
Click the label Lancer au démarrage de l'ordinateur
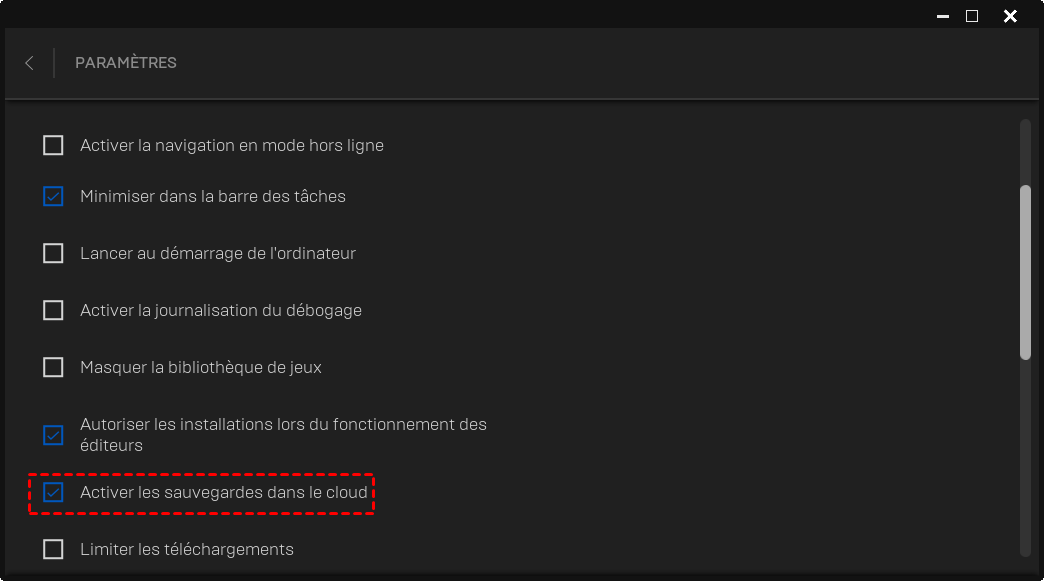click(218, 254)
